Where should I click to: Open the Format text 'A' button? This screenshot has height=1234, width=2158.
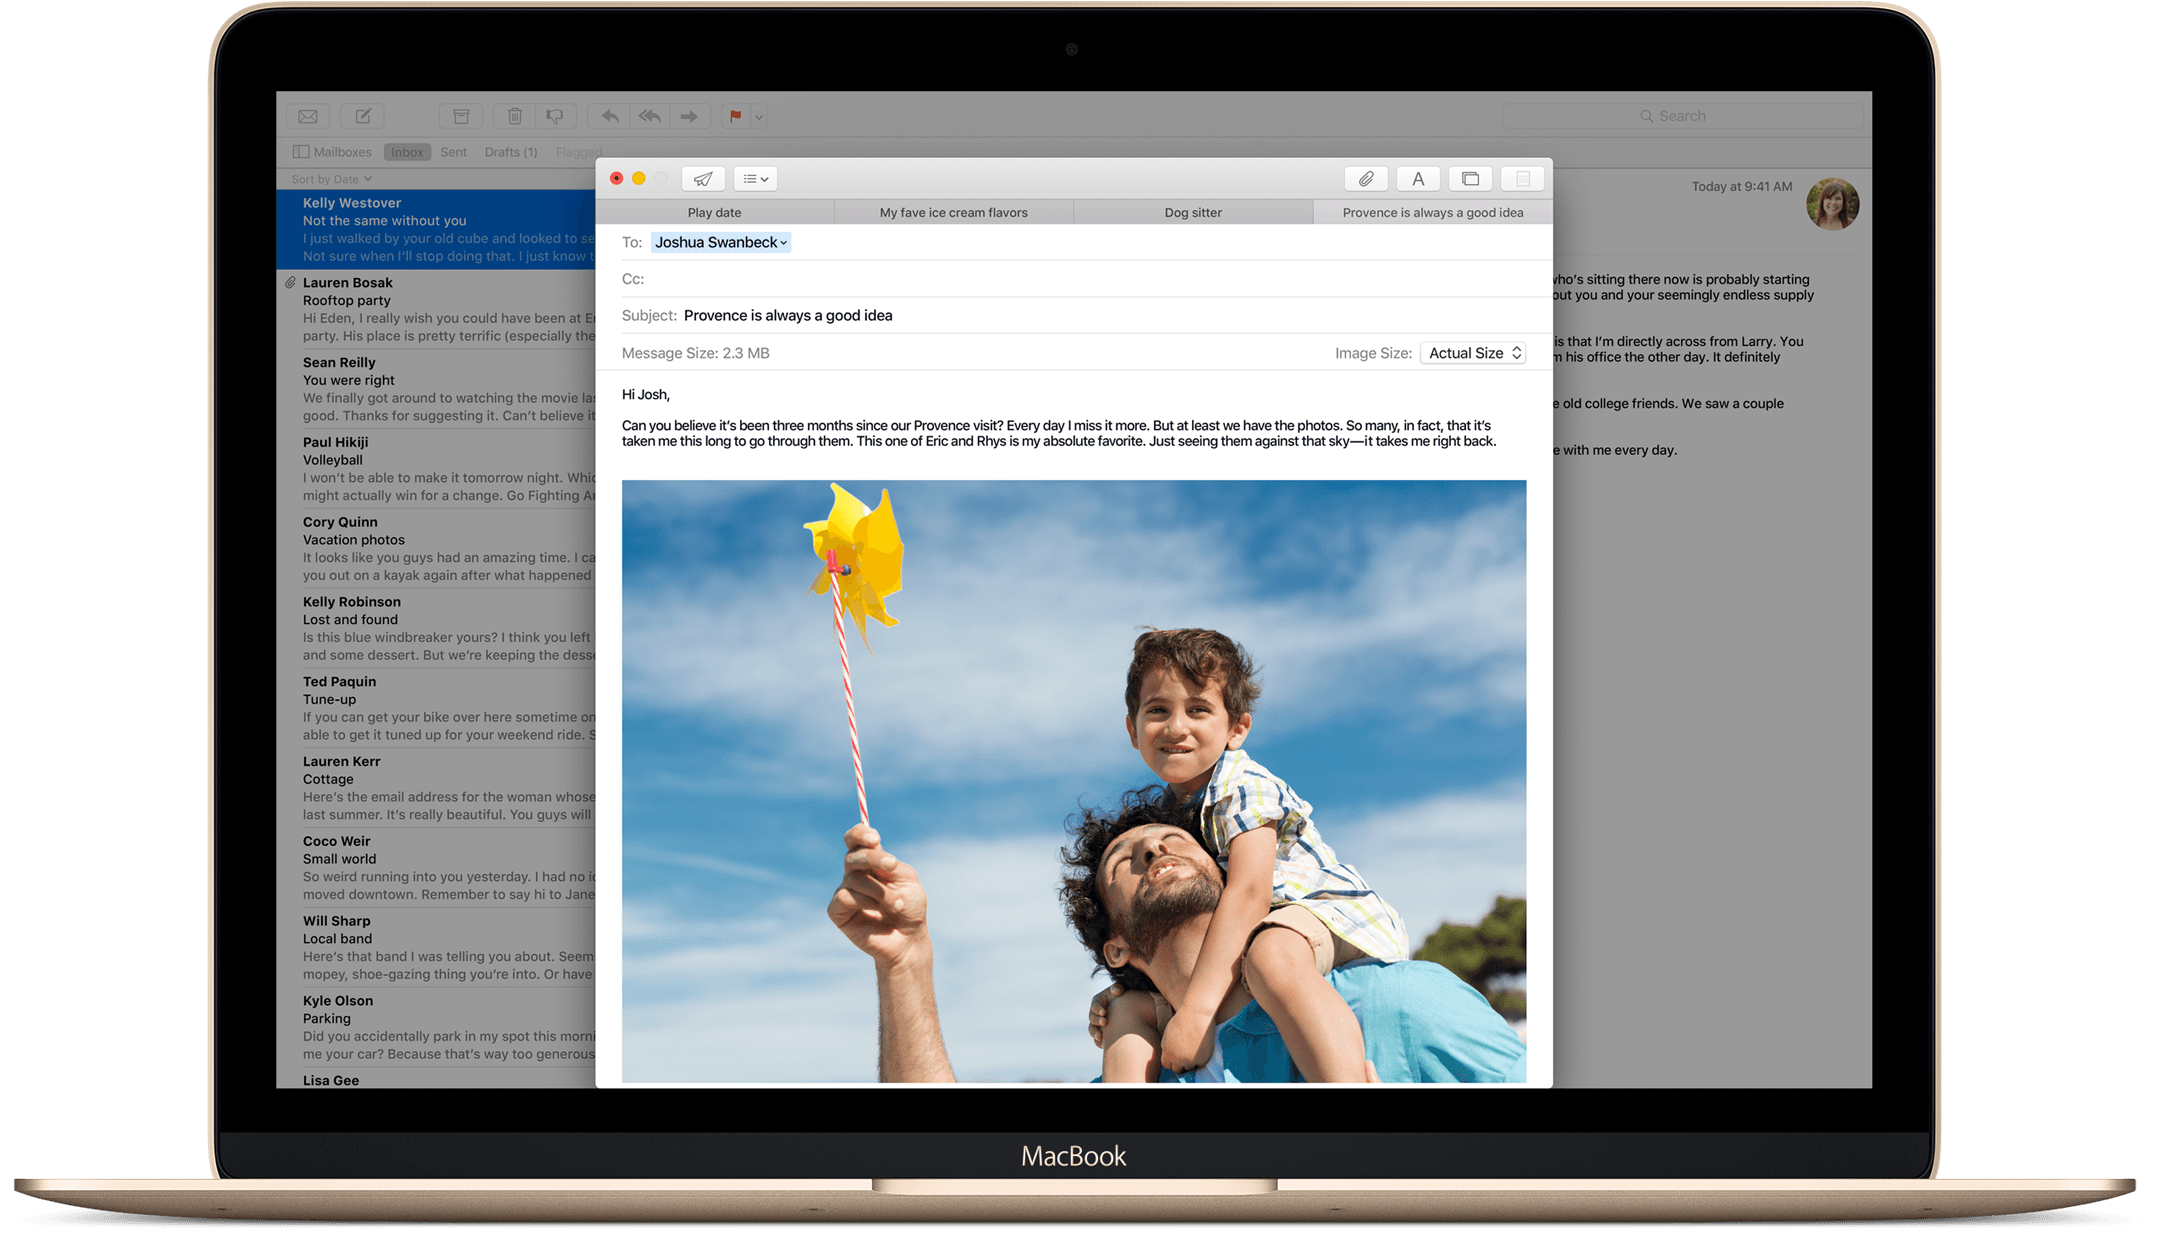(x=1418, y=179)
